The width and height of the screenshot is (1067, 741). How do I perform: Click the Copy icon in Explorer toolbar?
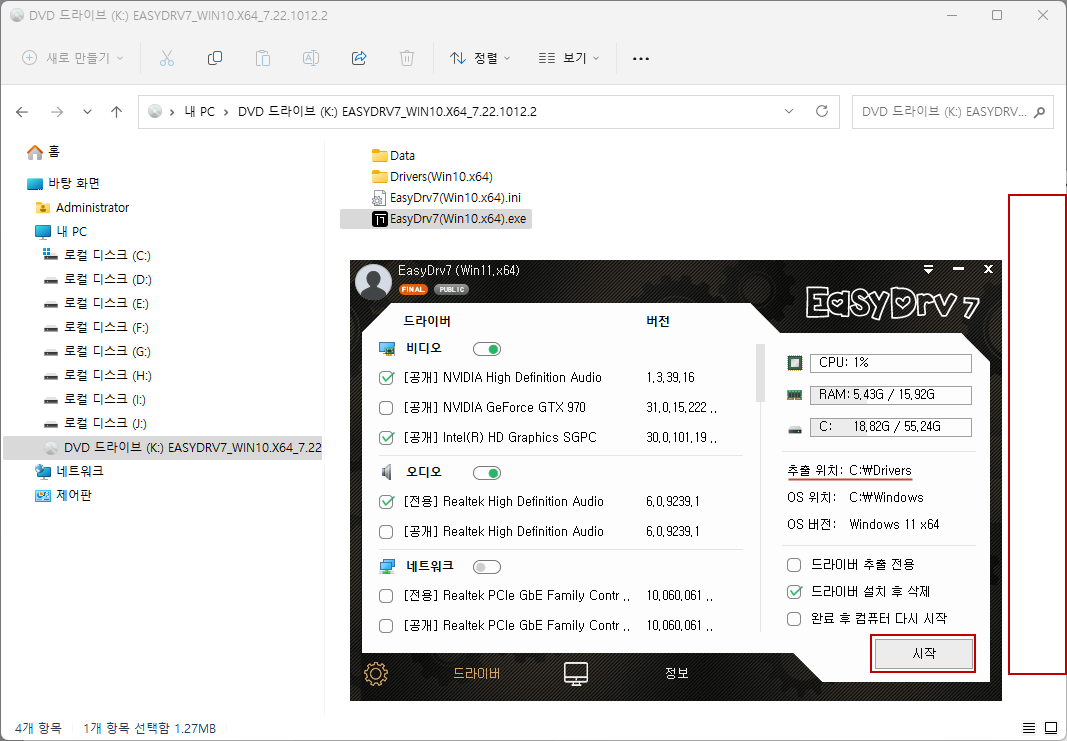pyautogui.click(x=214, y=59)
